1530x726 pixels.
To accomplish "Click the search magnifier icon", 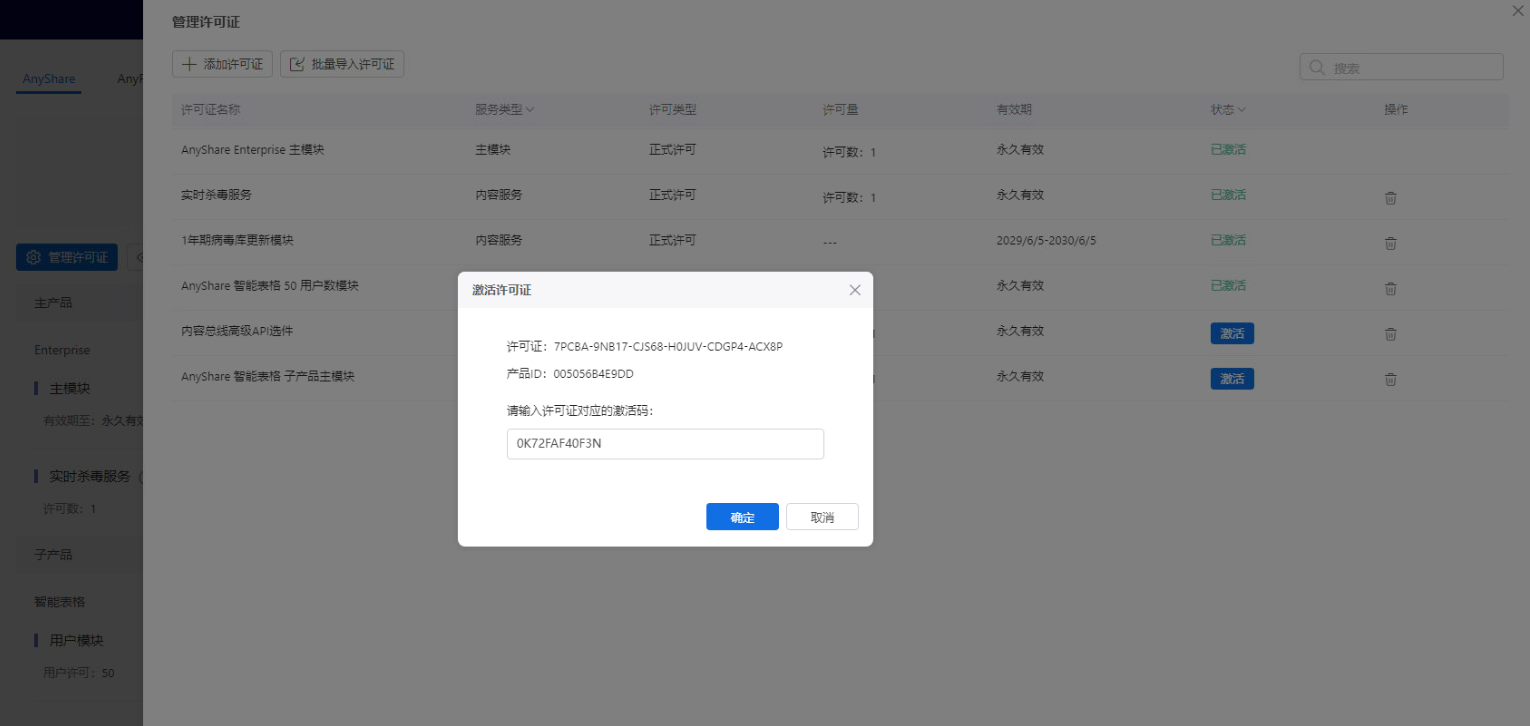I will tap(1317, 68).
